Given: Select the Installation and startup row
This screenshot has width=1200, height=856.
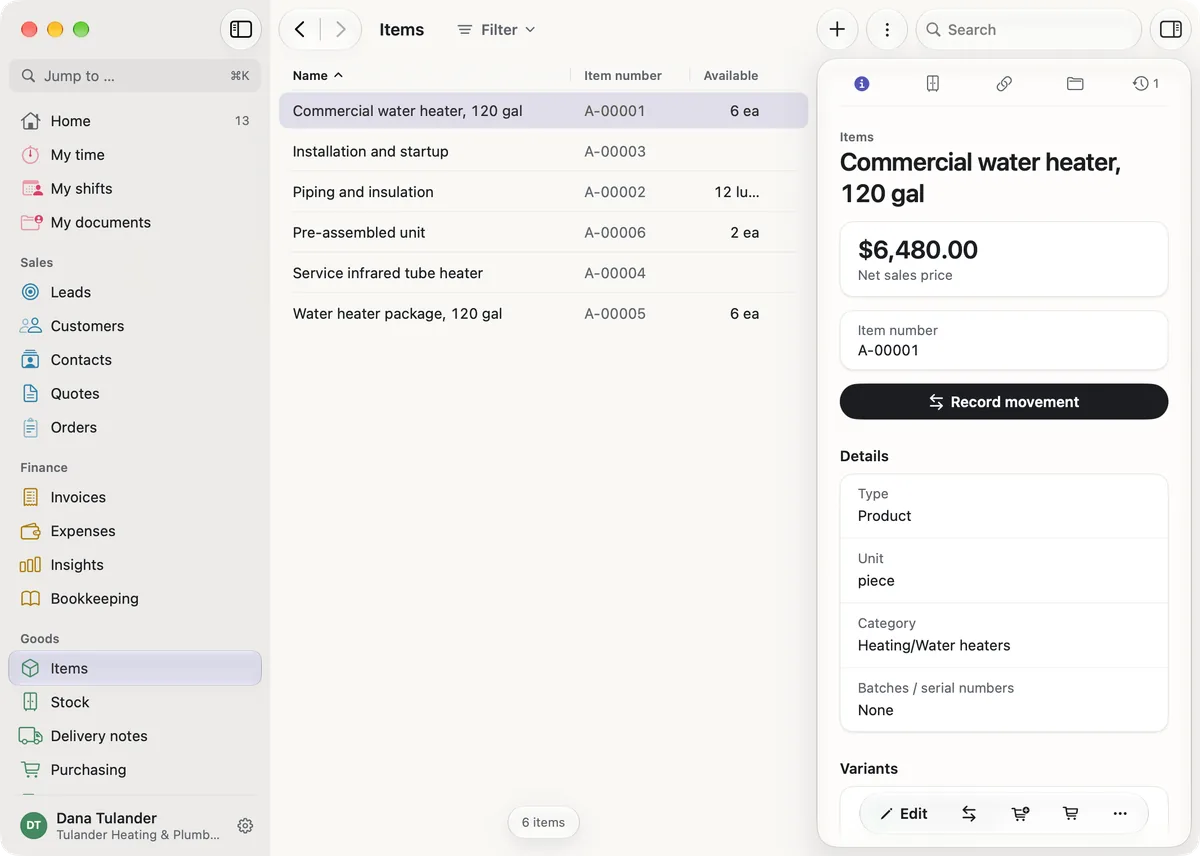Looking at the screenshot, I should (x=543, y=152).
